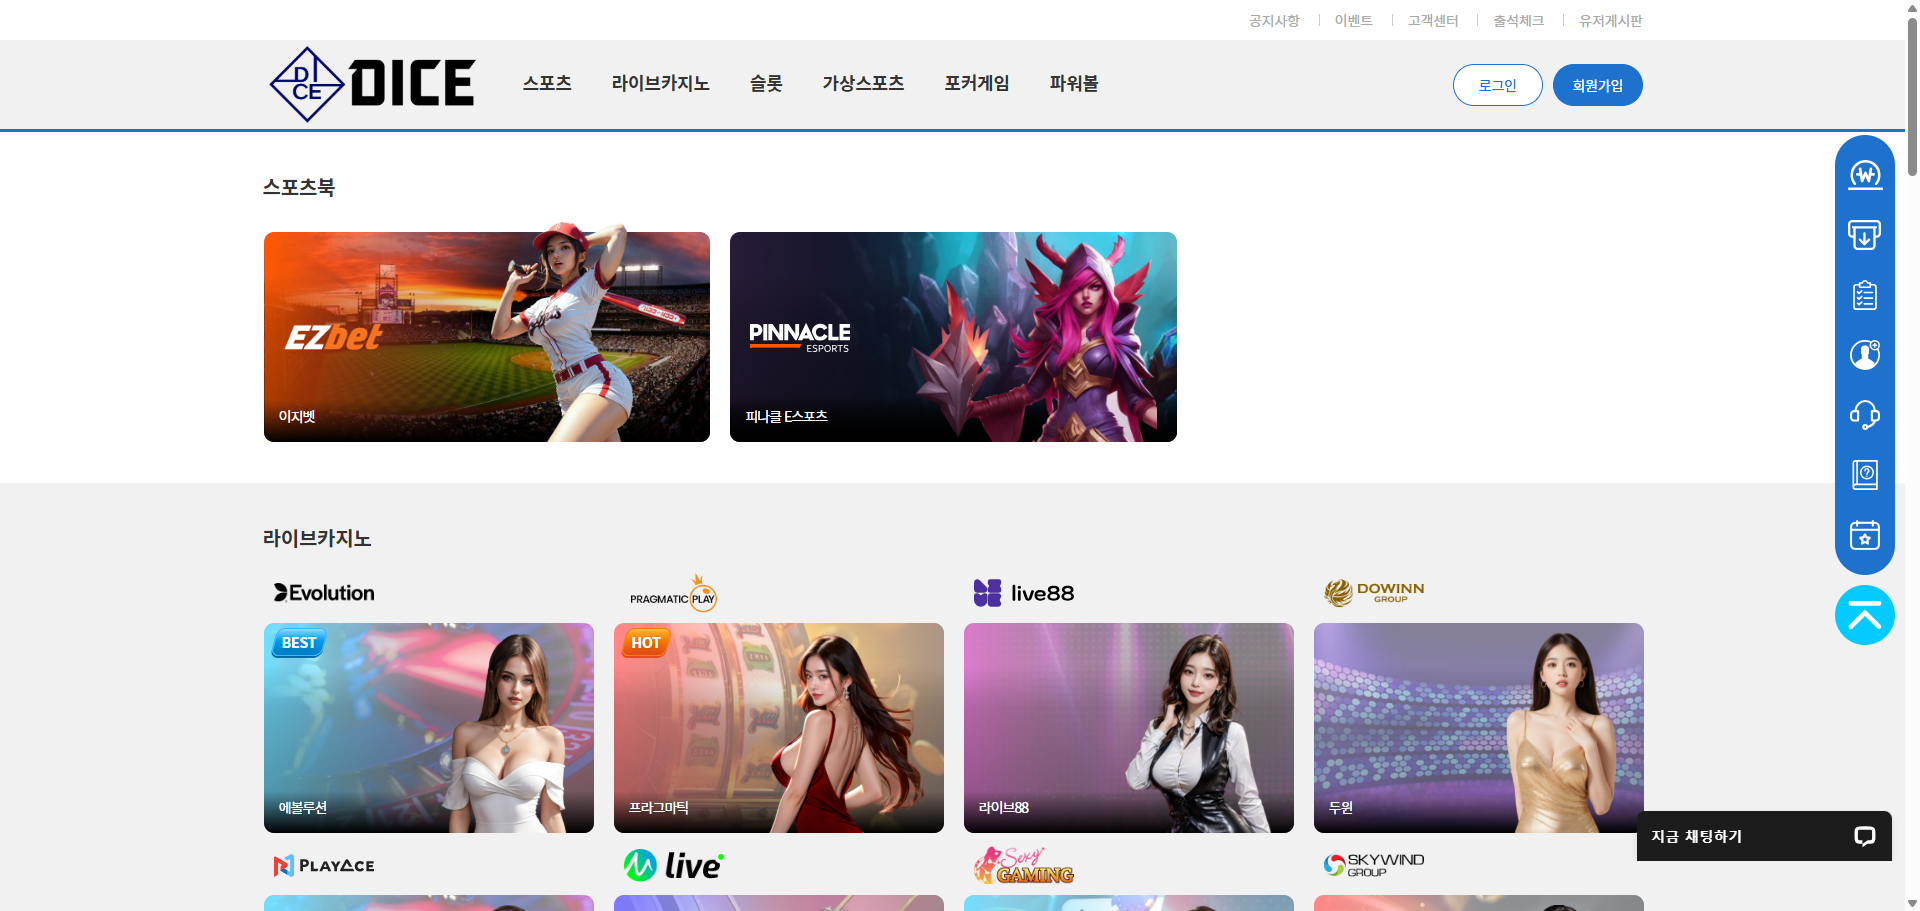This screenshot has height=911, width=1920.
Task: Open the headset customer support sidebar icon
Action: coord(1865,415)
